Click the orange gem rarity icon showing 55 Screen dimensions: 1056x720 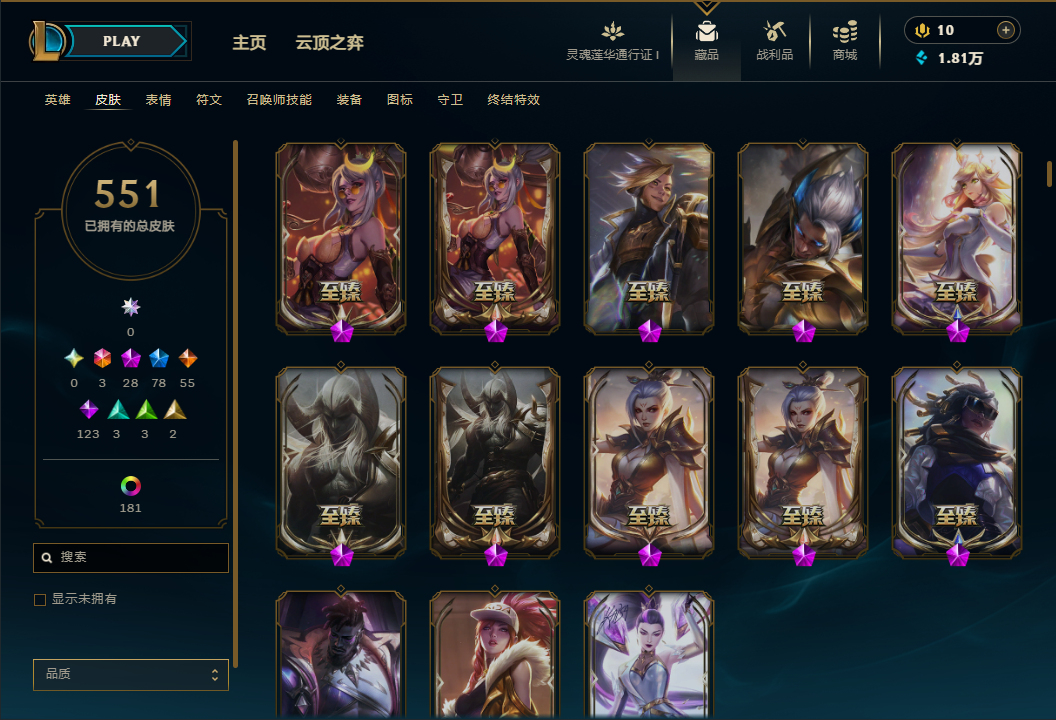coord(187,358)
